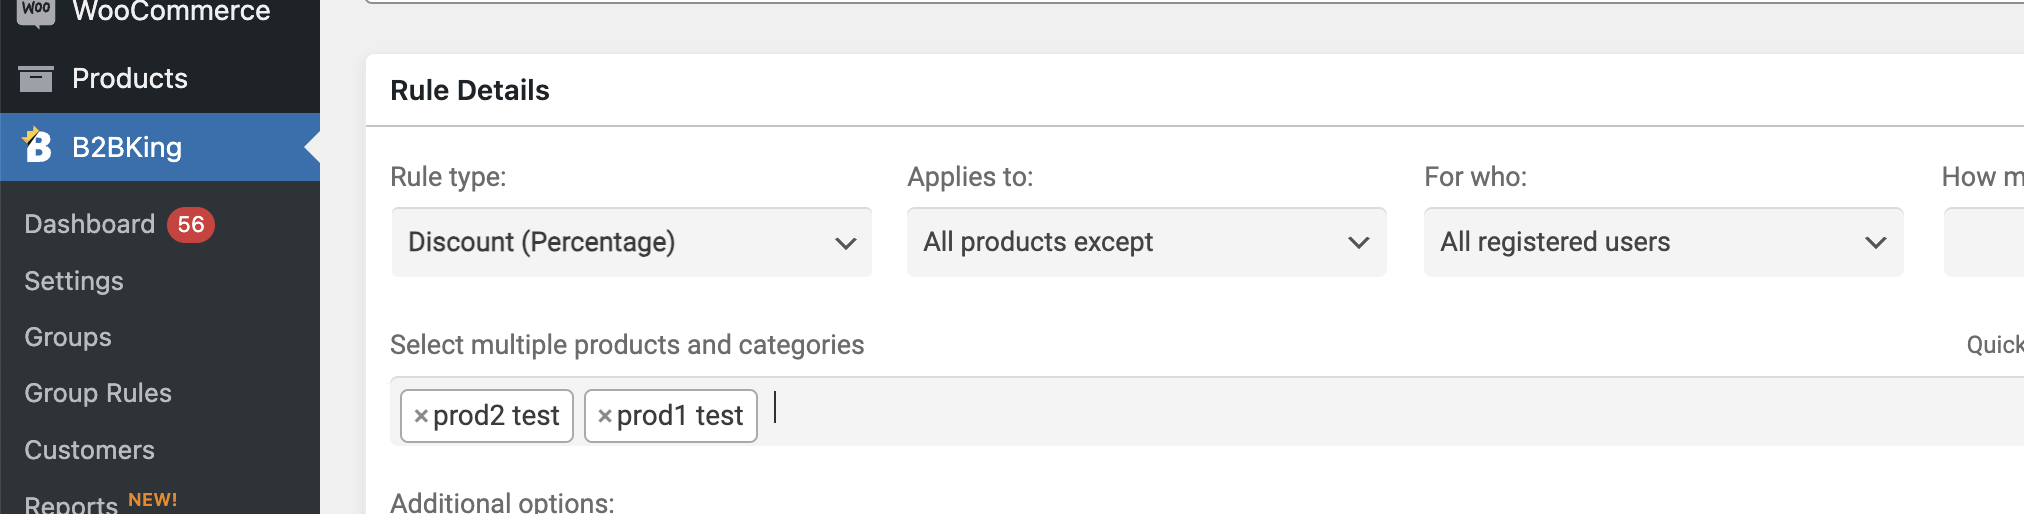Open the Discount (Percentage) rule type dropdown

tap(632, 242)
